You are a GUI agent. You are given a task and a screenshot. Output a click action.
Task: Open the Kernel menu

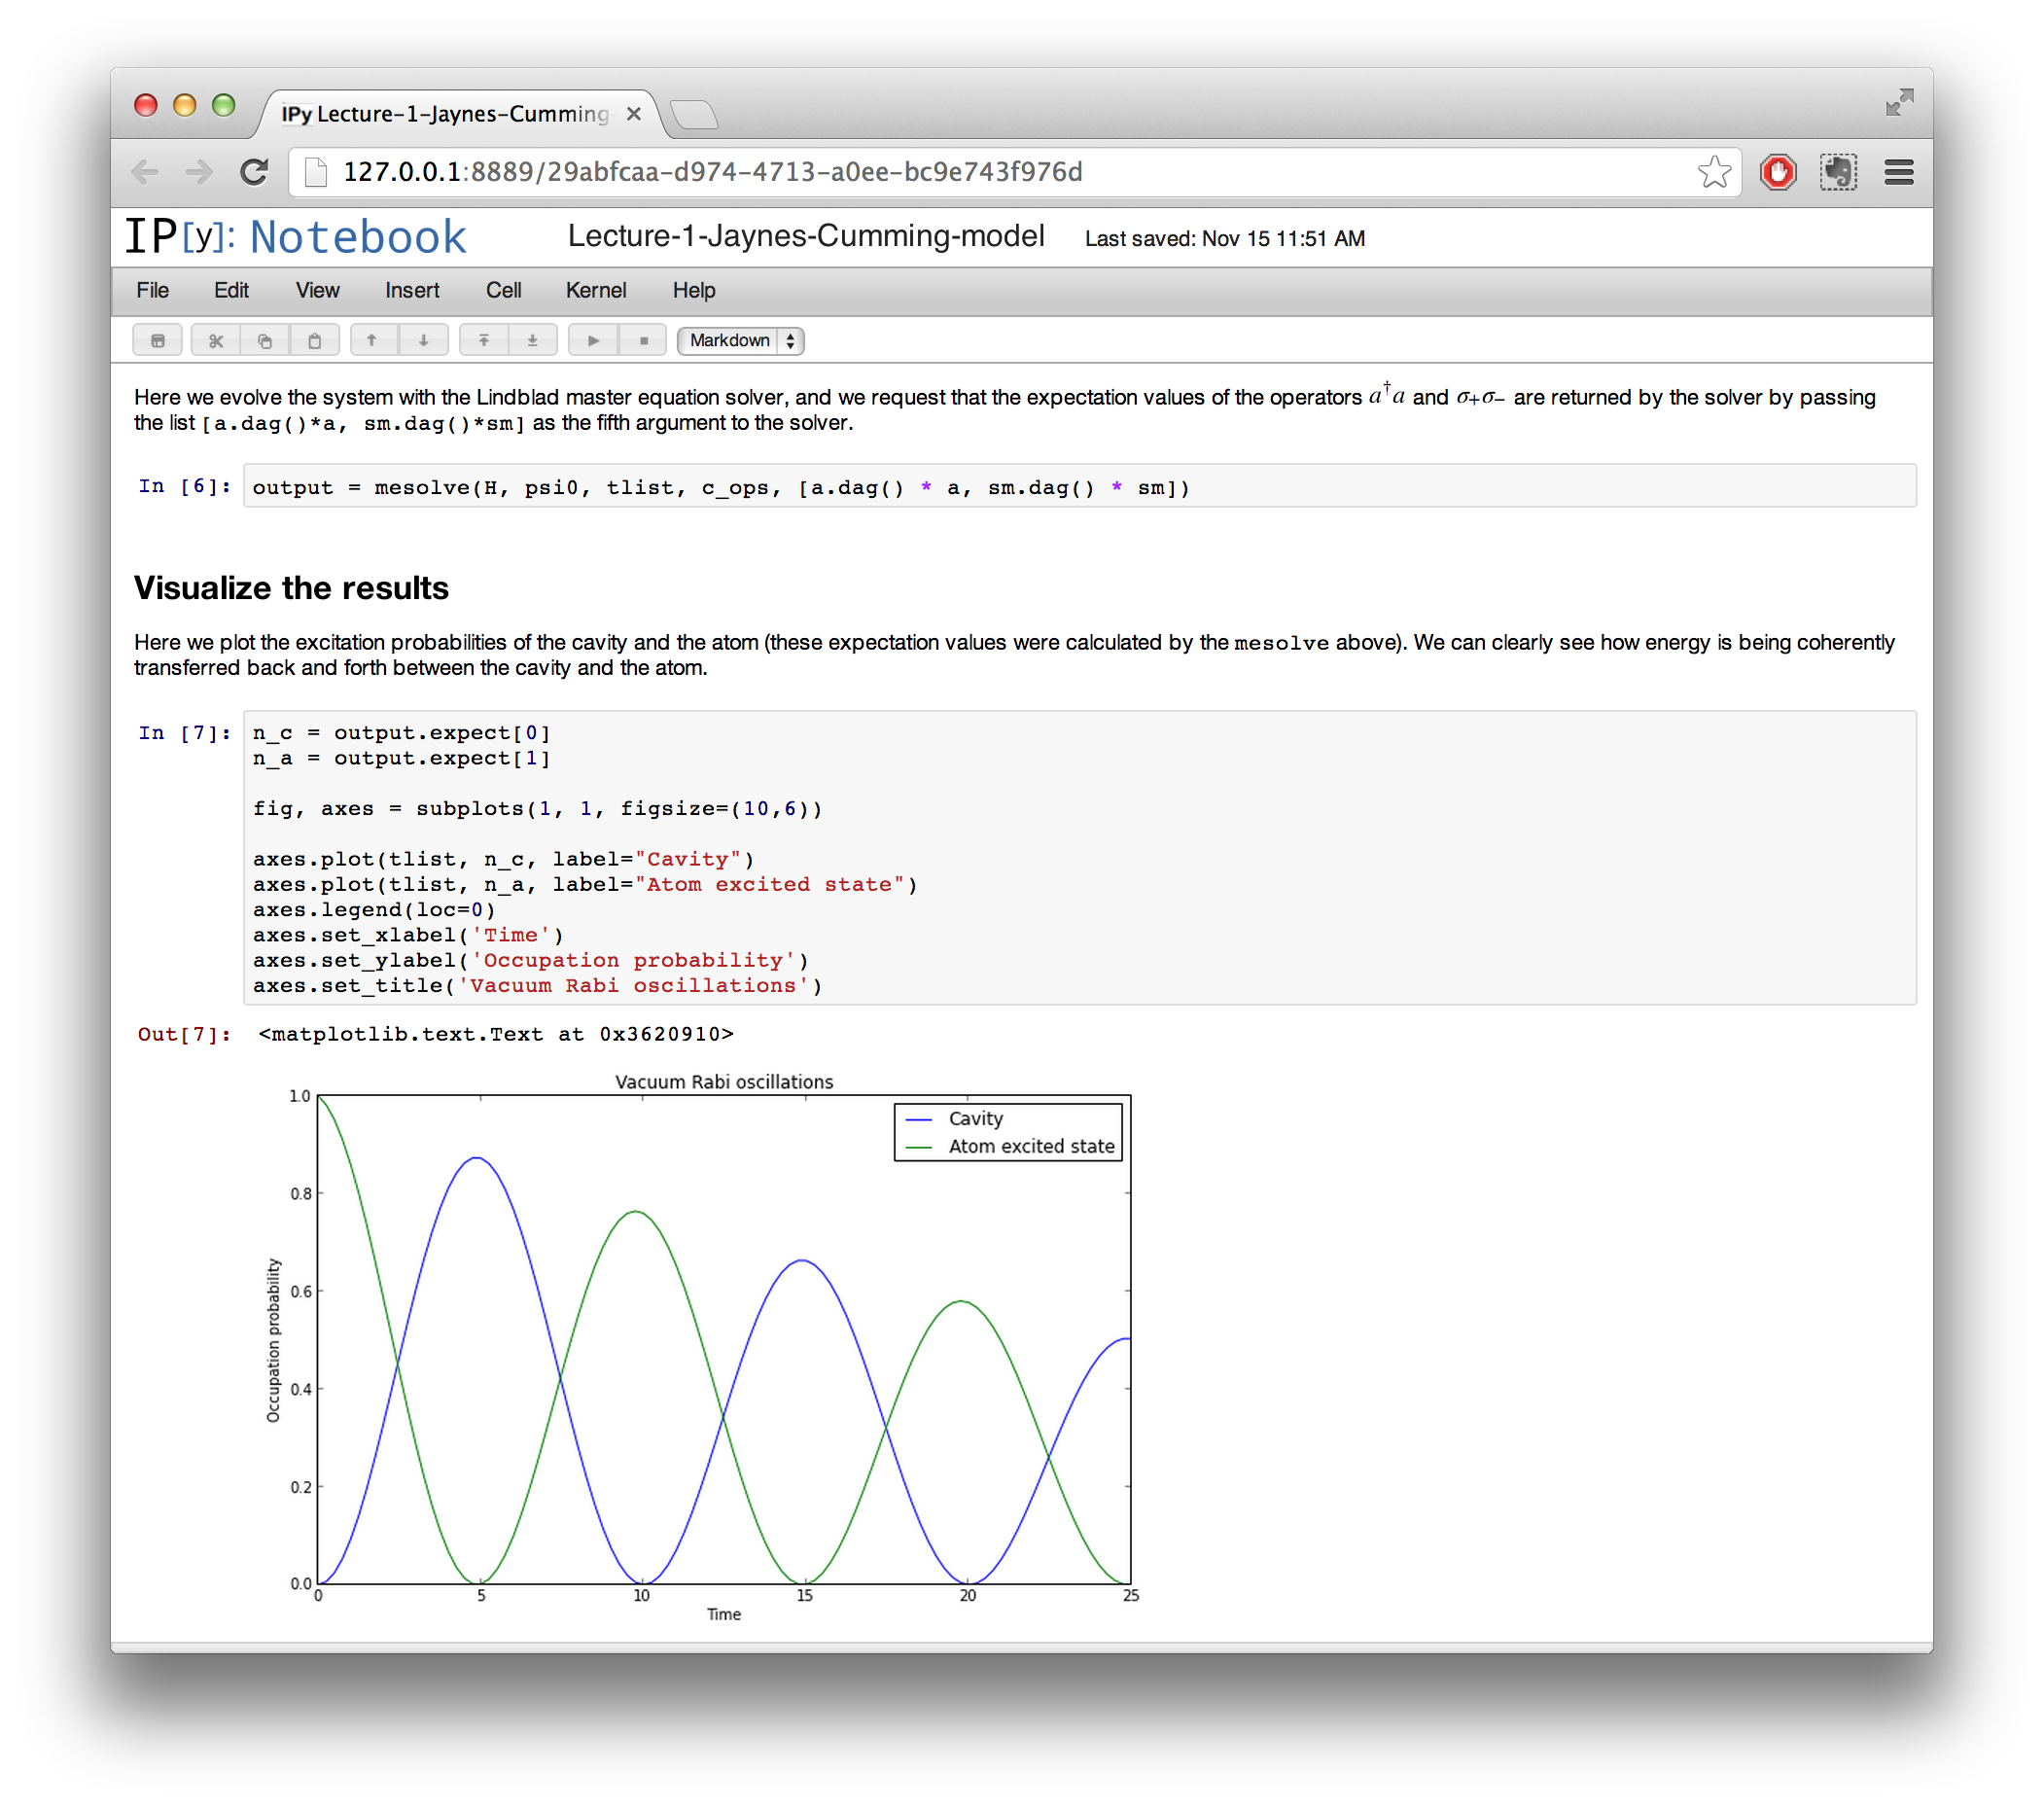tap(596, 290)
